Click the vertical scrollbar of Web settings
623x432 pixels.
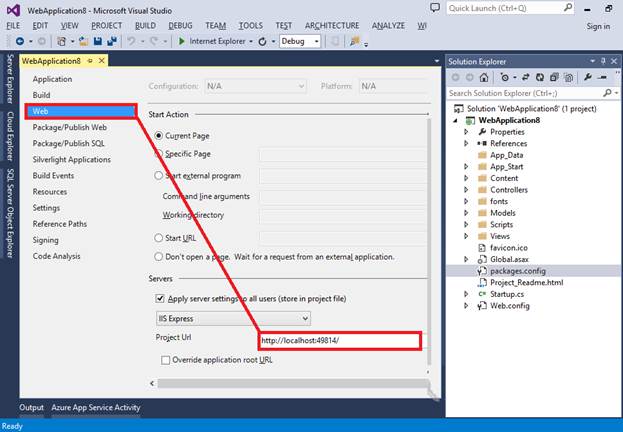point(428,242)
